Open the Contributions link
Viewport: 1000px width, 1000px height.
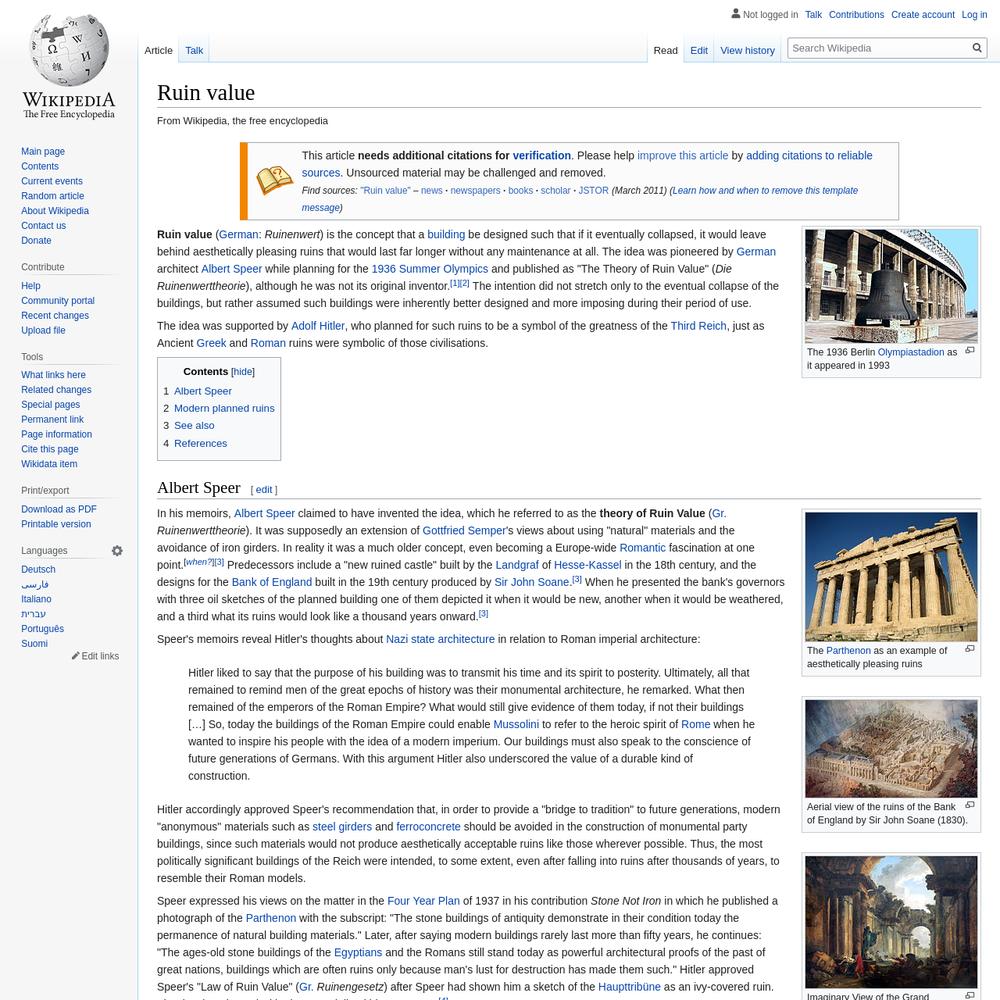(x=856, y=15)
